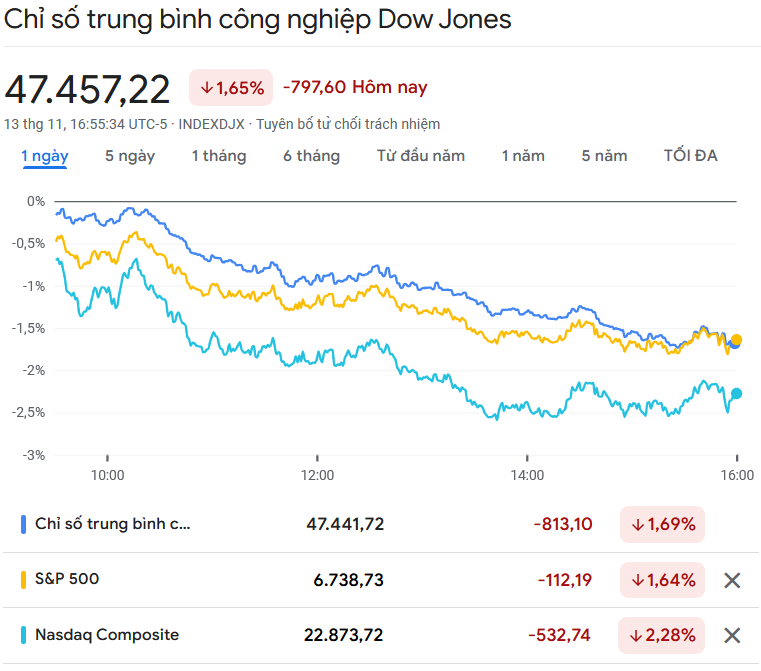Viewport: 761px width, 671px height.
Task: Click the blue Dow Jones legend color marker
Action: point(23,524)
